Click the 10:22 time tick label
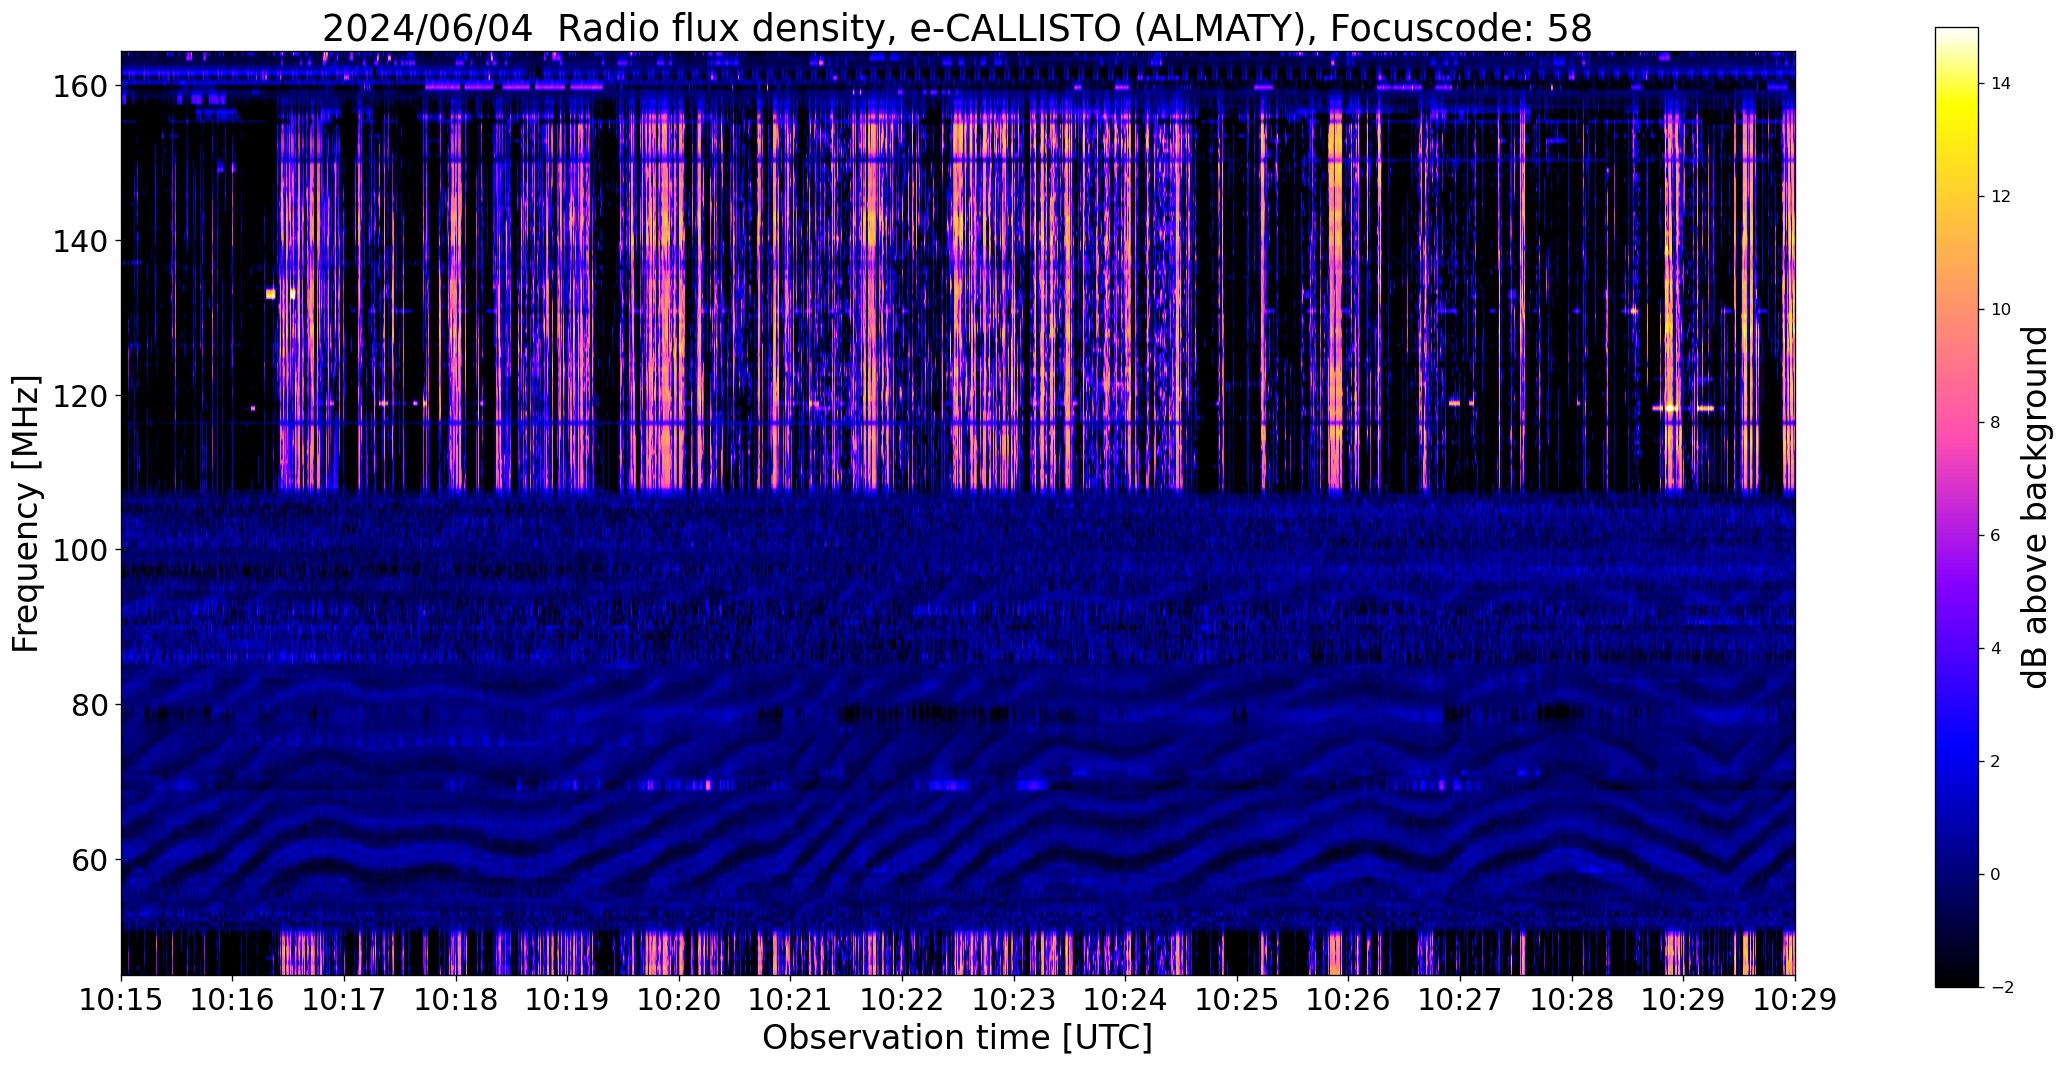 pyautogui.click(x=902, y=1000)
